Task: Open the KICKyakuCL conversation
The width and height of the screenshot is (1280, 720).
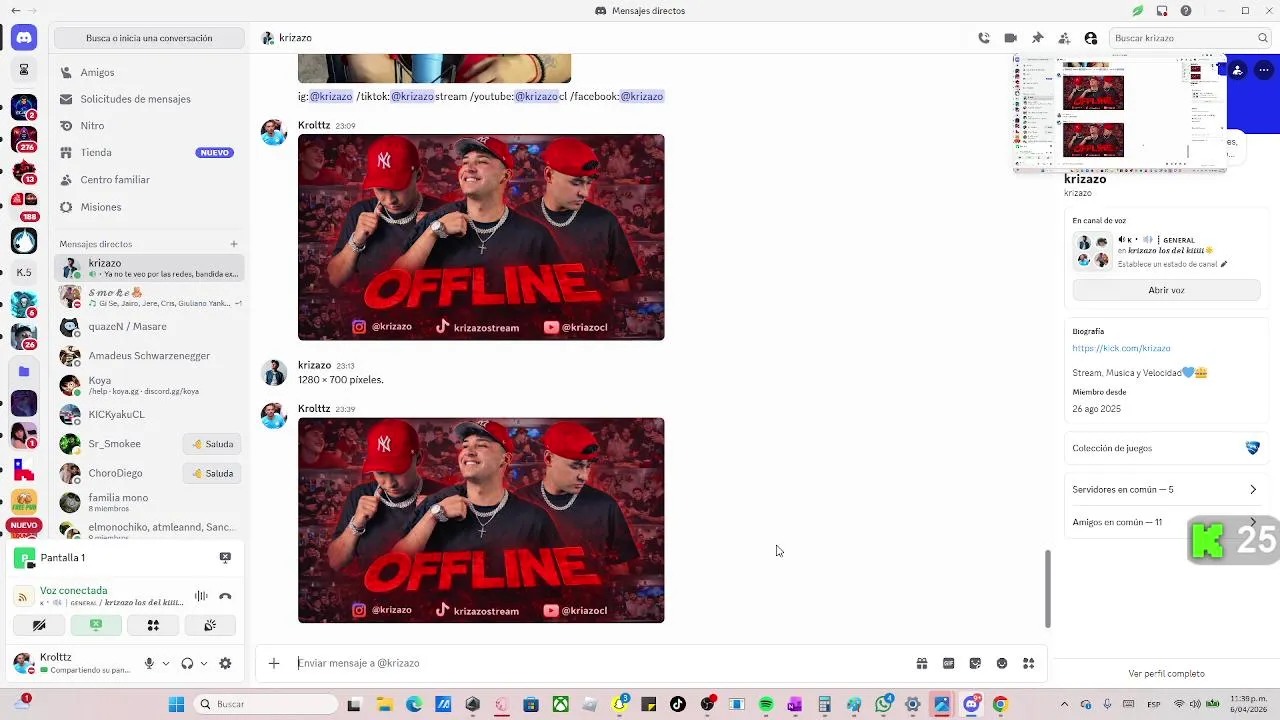Action: (x=149, y=414)
